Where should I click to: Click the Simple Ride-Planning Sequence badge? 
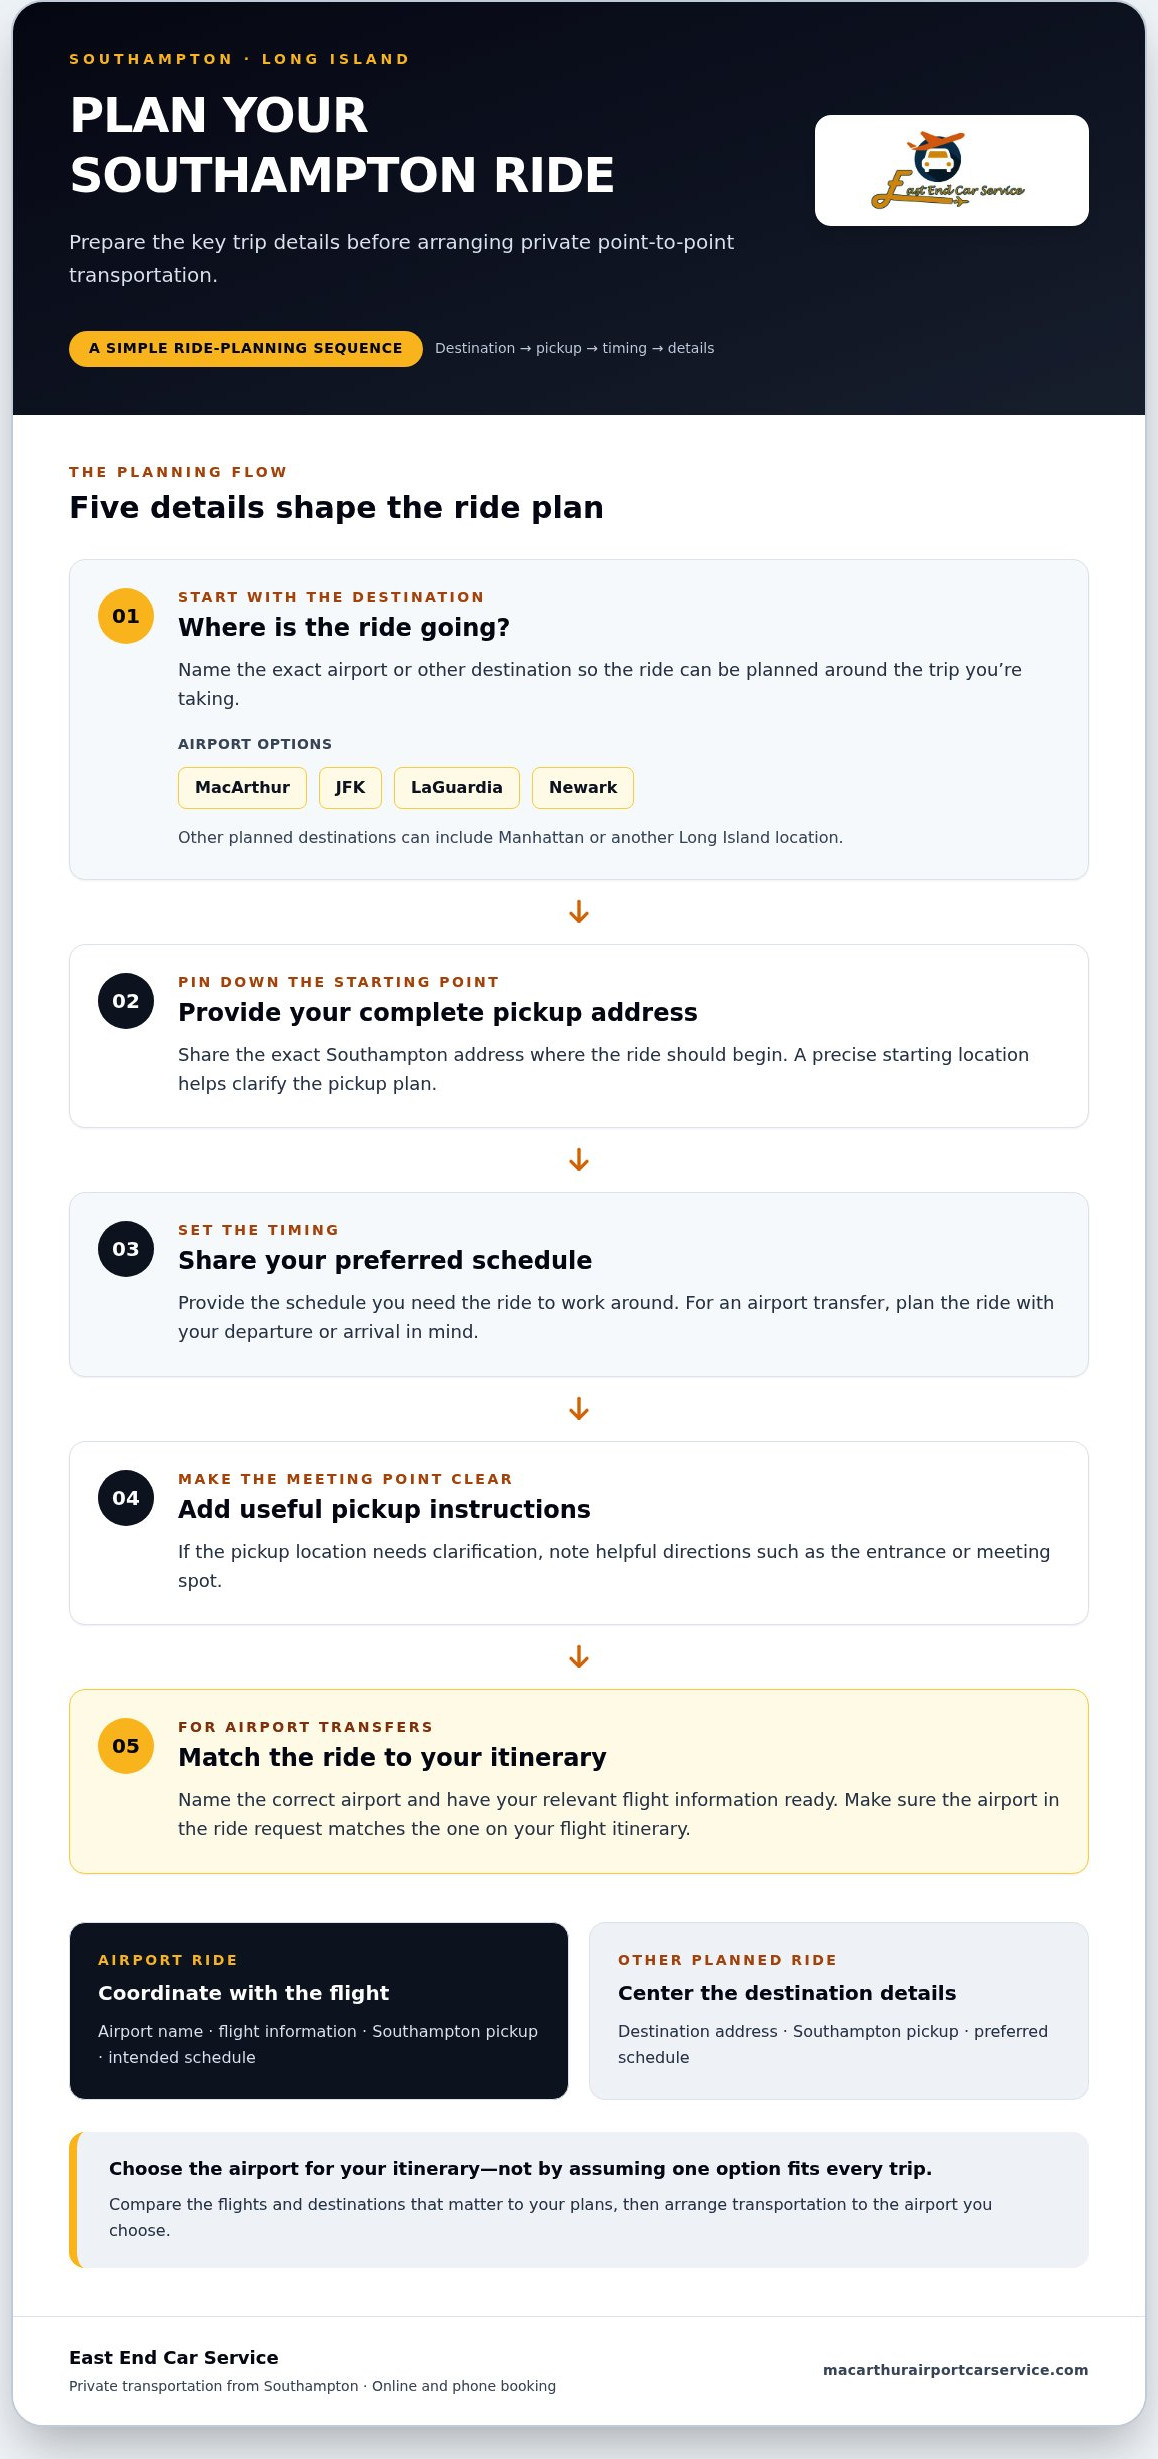point(246,349)
